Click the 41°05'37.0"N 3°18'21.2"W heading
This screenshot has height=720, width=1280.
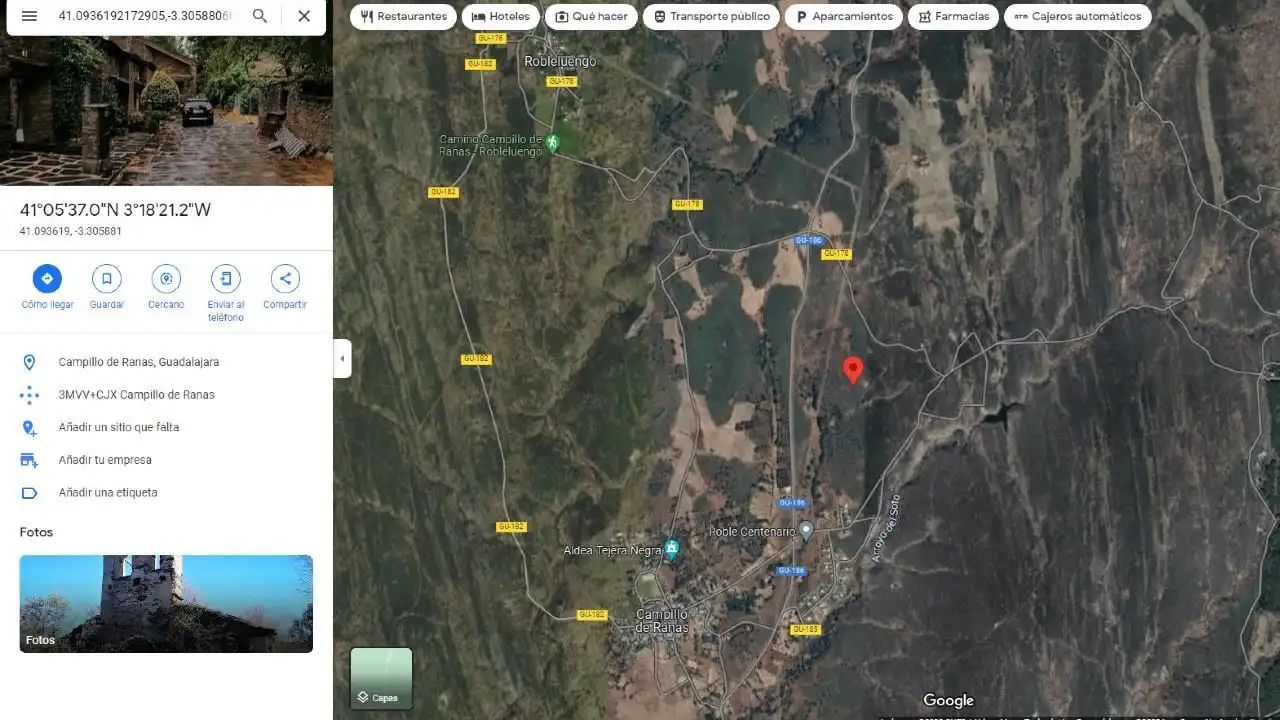pos(116,210)
